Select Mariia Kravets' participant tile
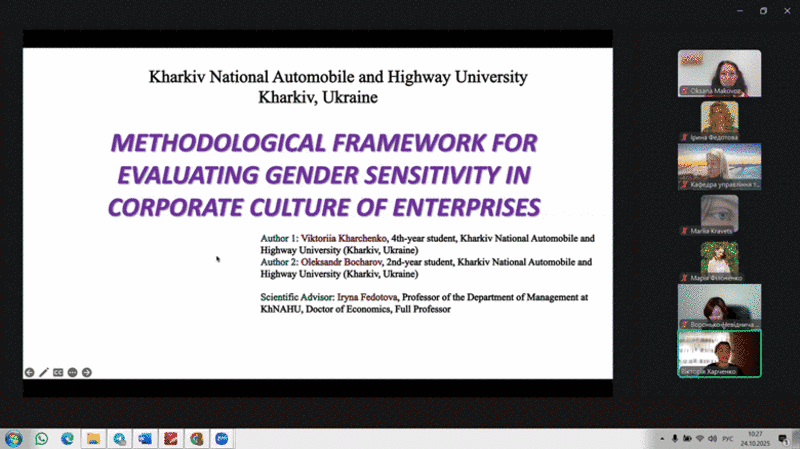800x449 pixels. [719, 214]
